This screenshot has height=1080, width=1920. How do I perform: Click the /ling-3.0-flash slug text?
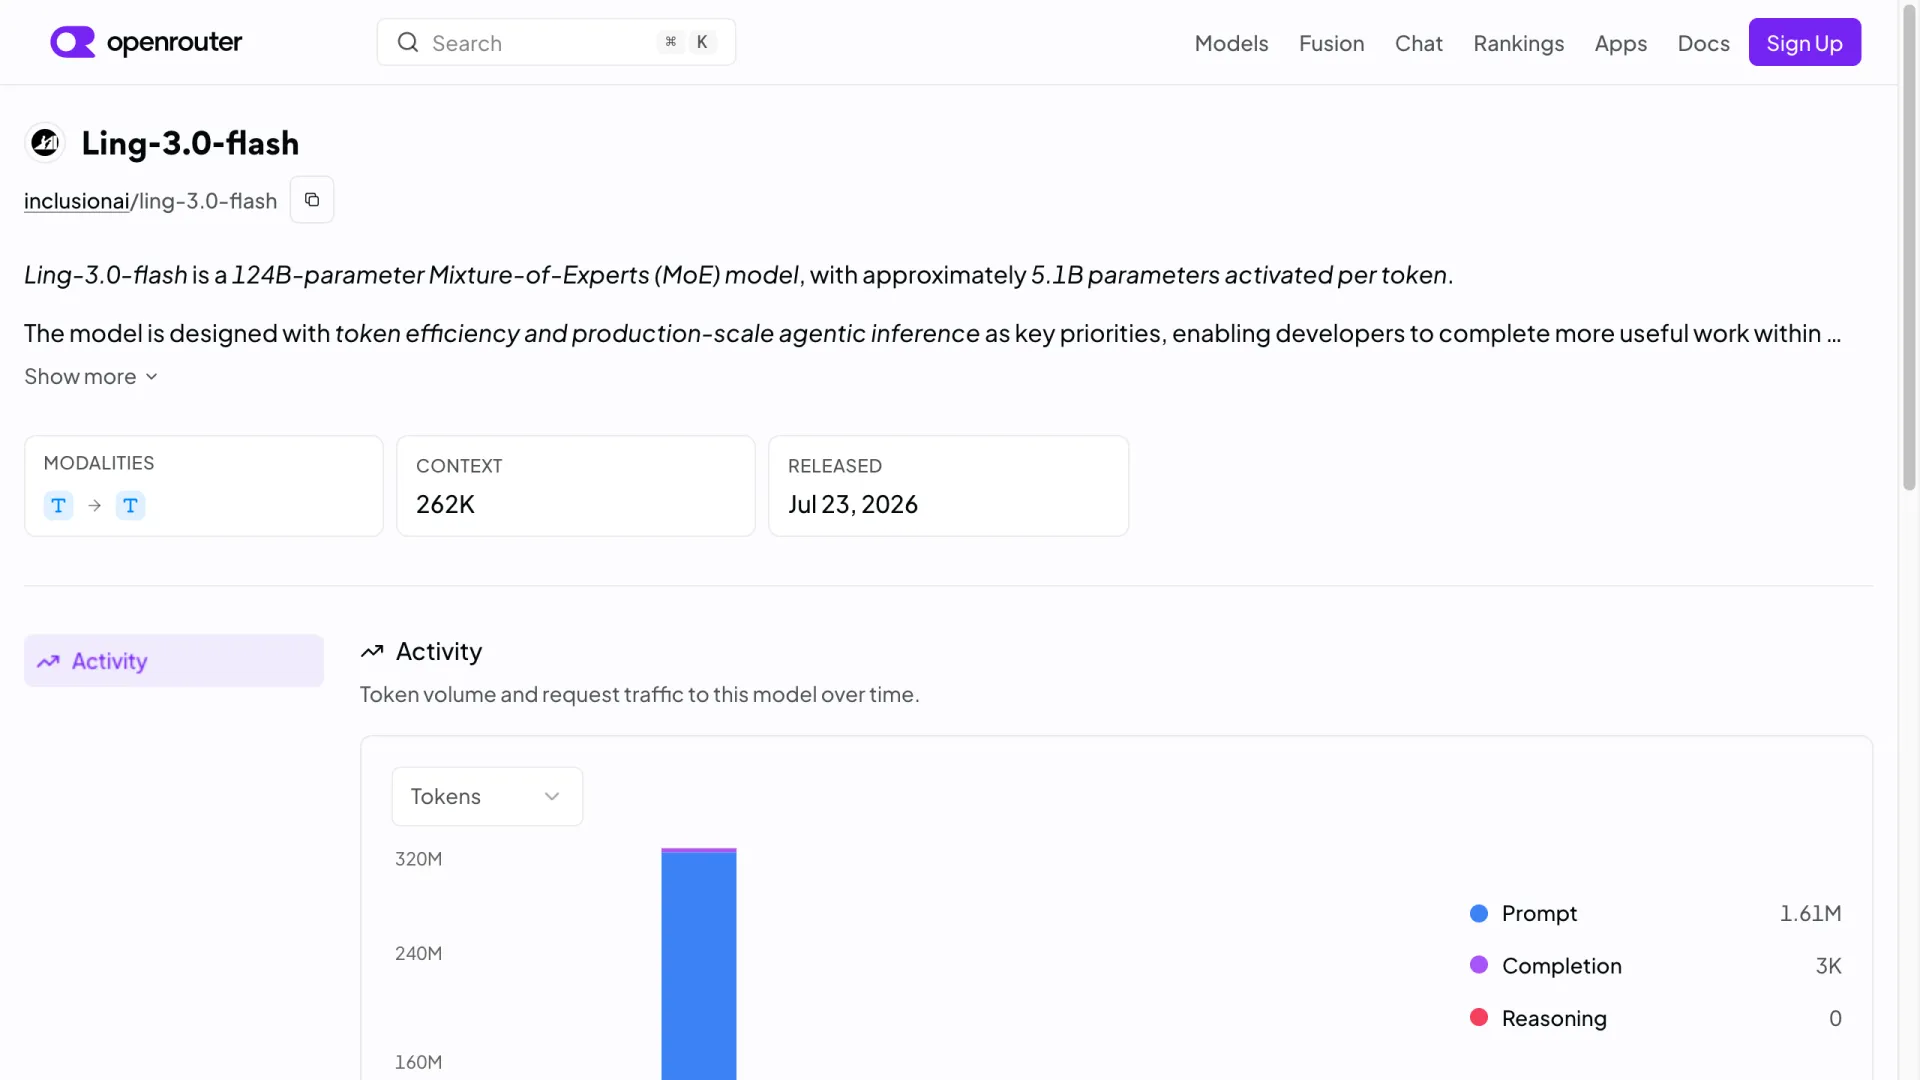[x=204, y=201]
